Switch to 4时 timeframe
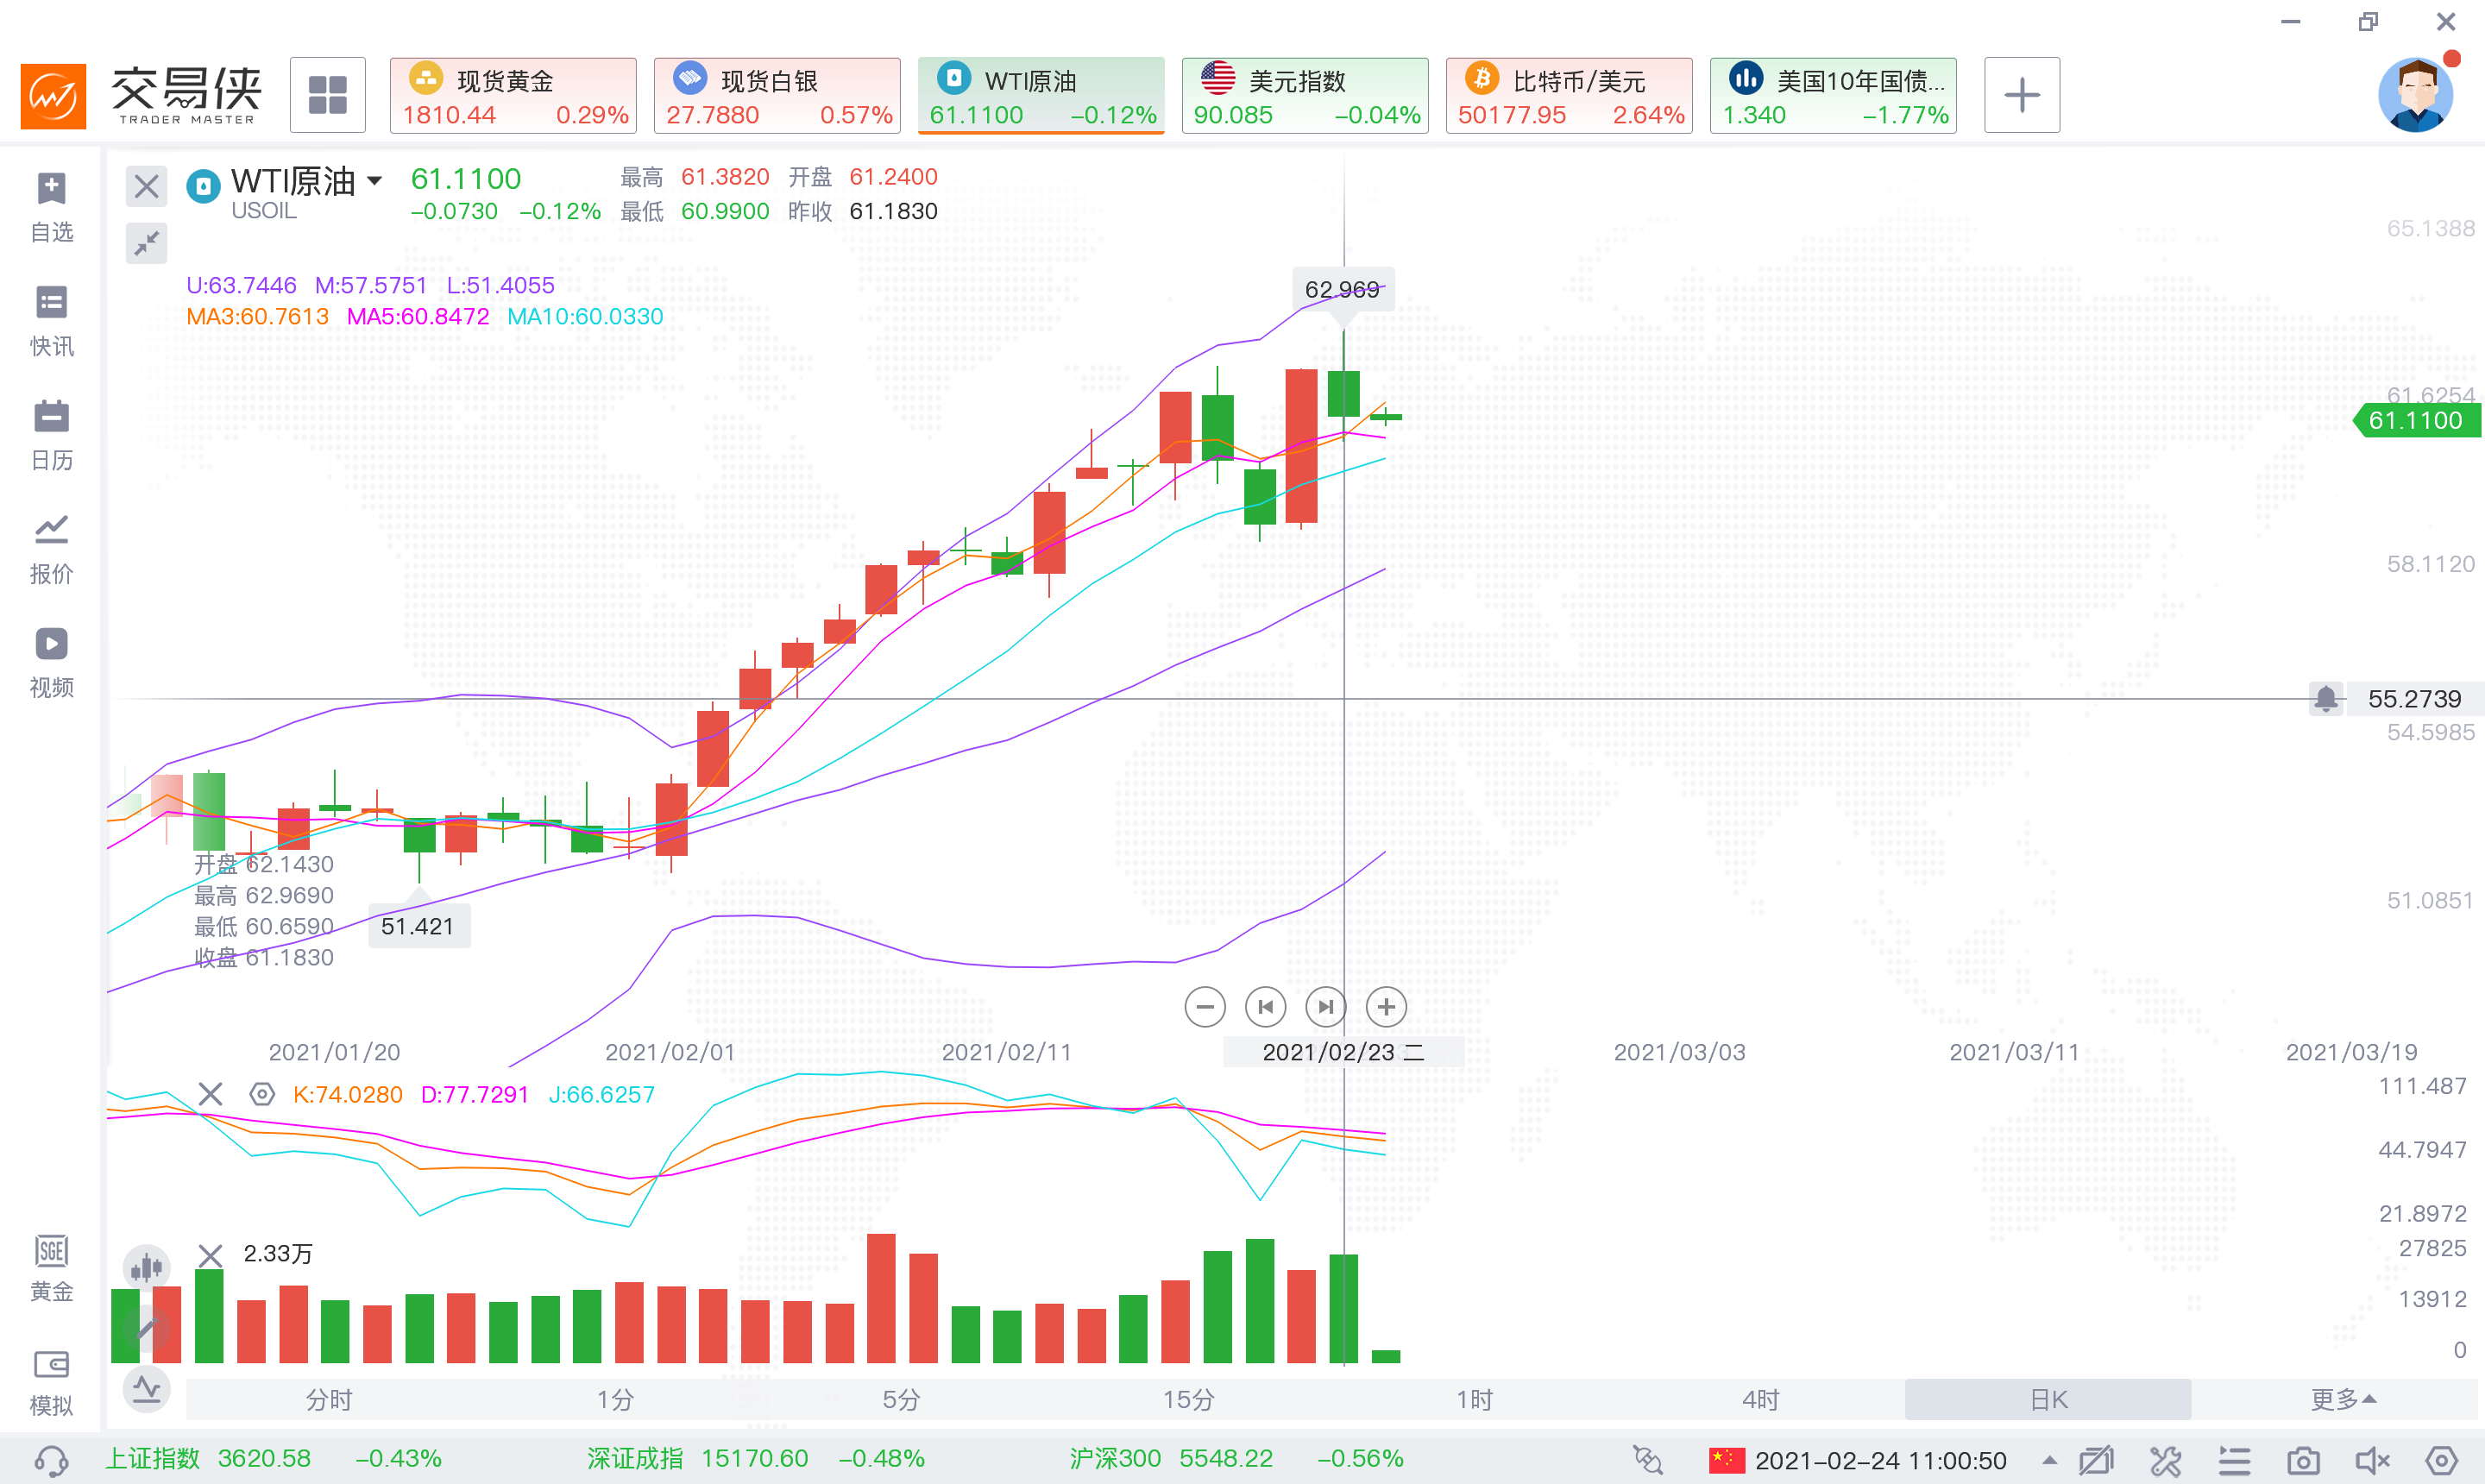 (1760, 1399)
